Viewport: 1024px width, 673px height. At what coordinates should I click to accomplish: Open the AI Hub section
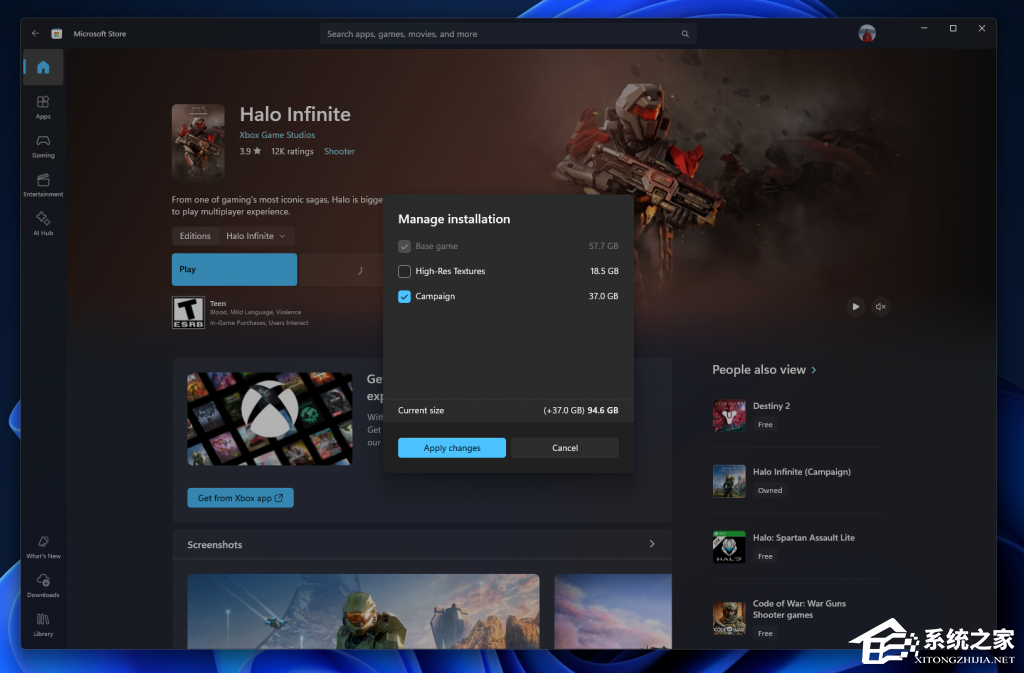click(x=43, y=223)
